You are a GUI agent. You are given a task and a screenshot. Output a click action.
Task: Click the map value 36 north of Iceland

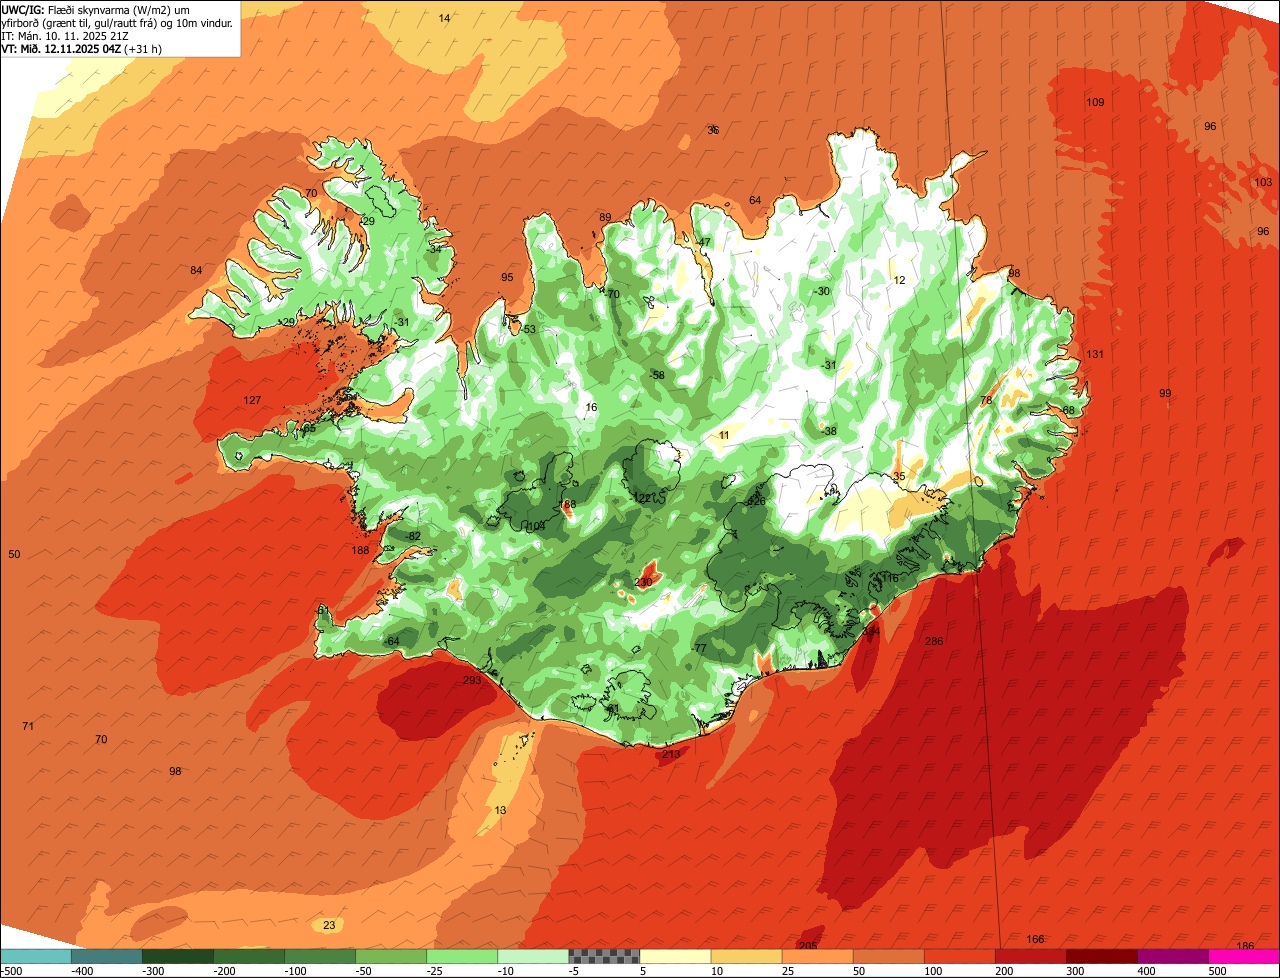click(713, 130)
